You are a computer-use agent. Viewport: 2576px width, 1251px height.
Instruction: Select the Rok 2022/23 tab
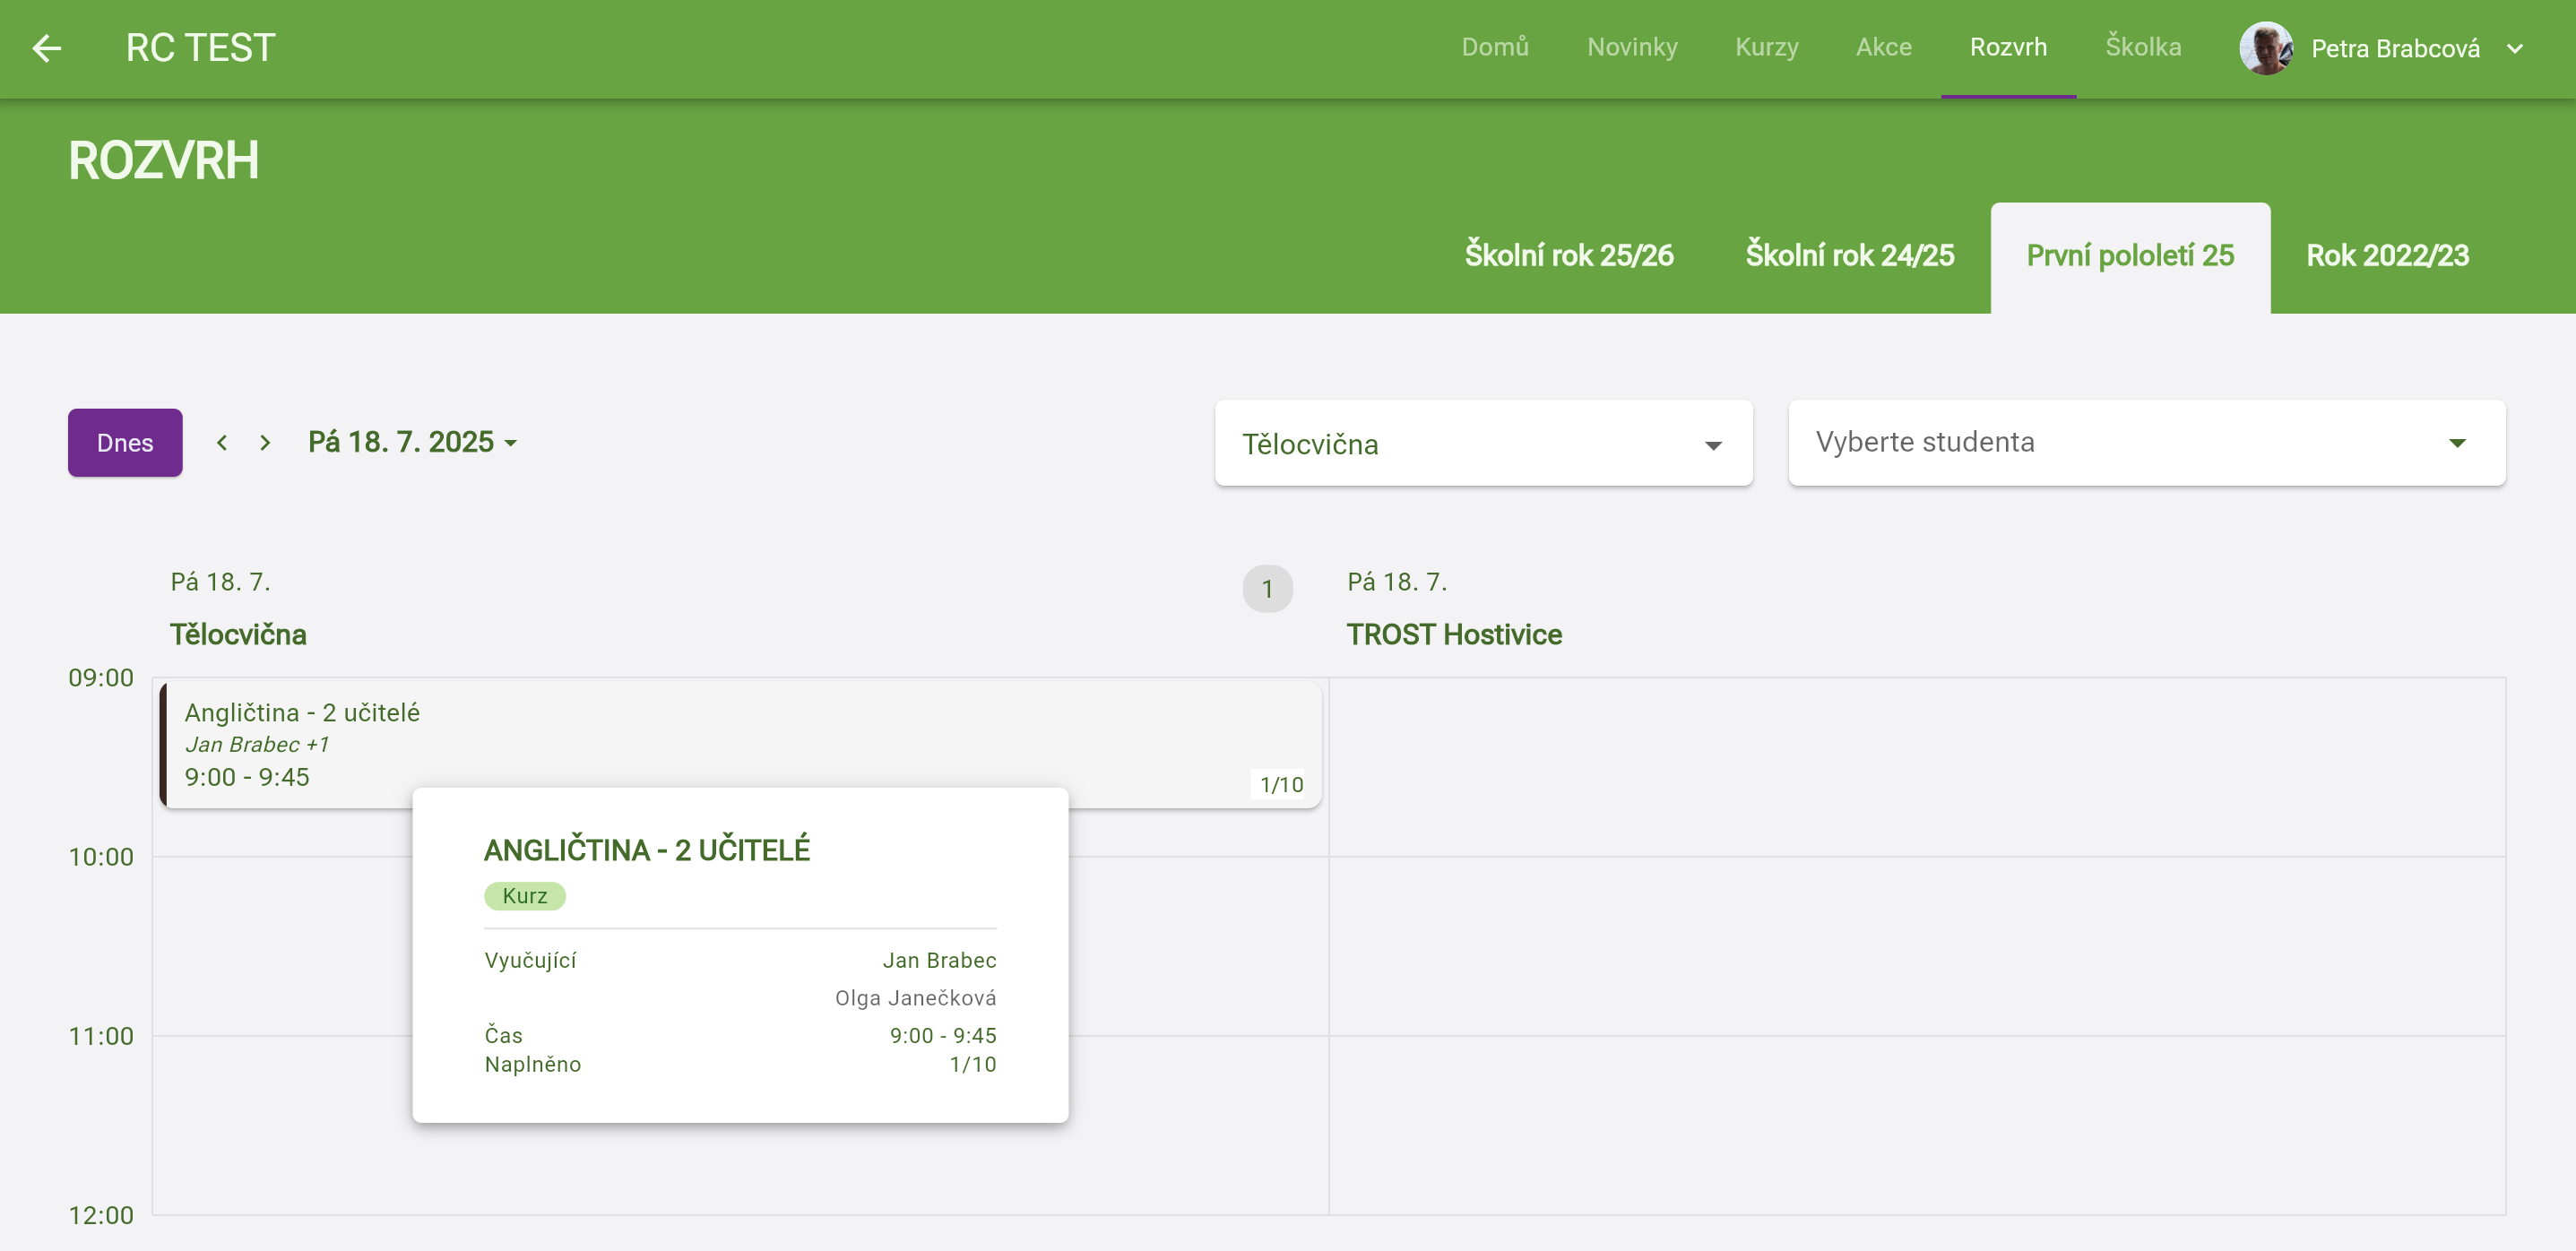tap(2387, 256)
